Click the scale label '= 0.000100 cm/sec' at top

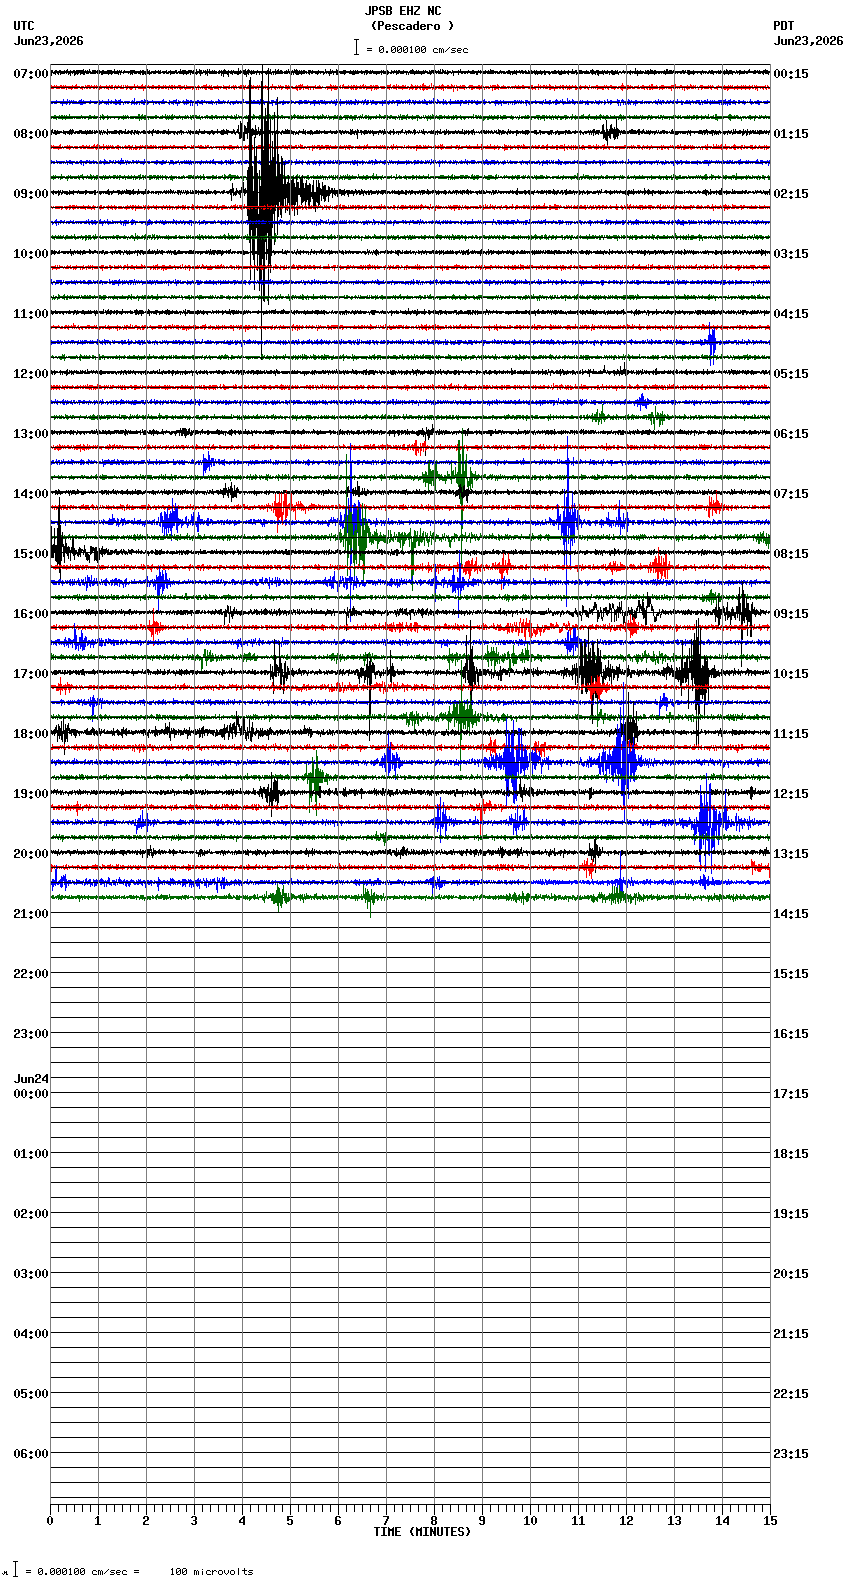pyautogui.click(x=417, y=49)
